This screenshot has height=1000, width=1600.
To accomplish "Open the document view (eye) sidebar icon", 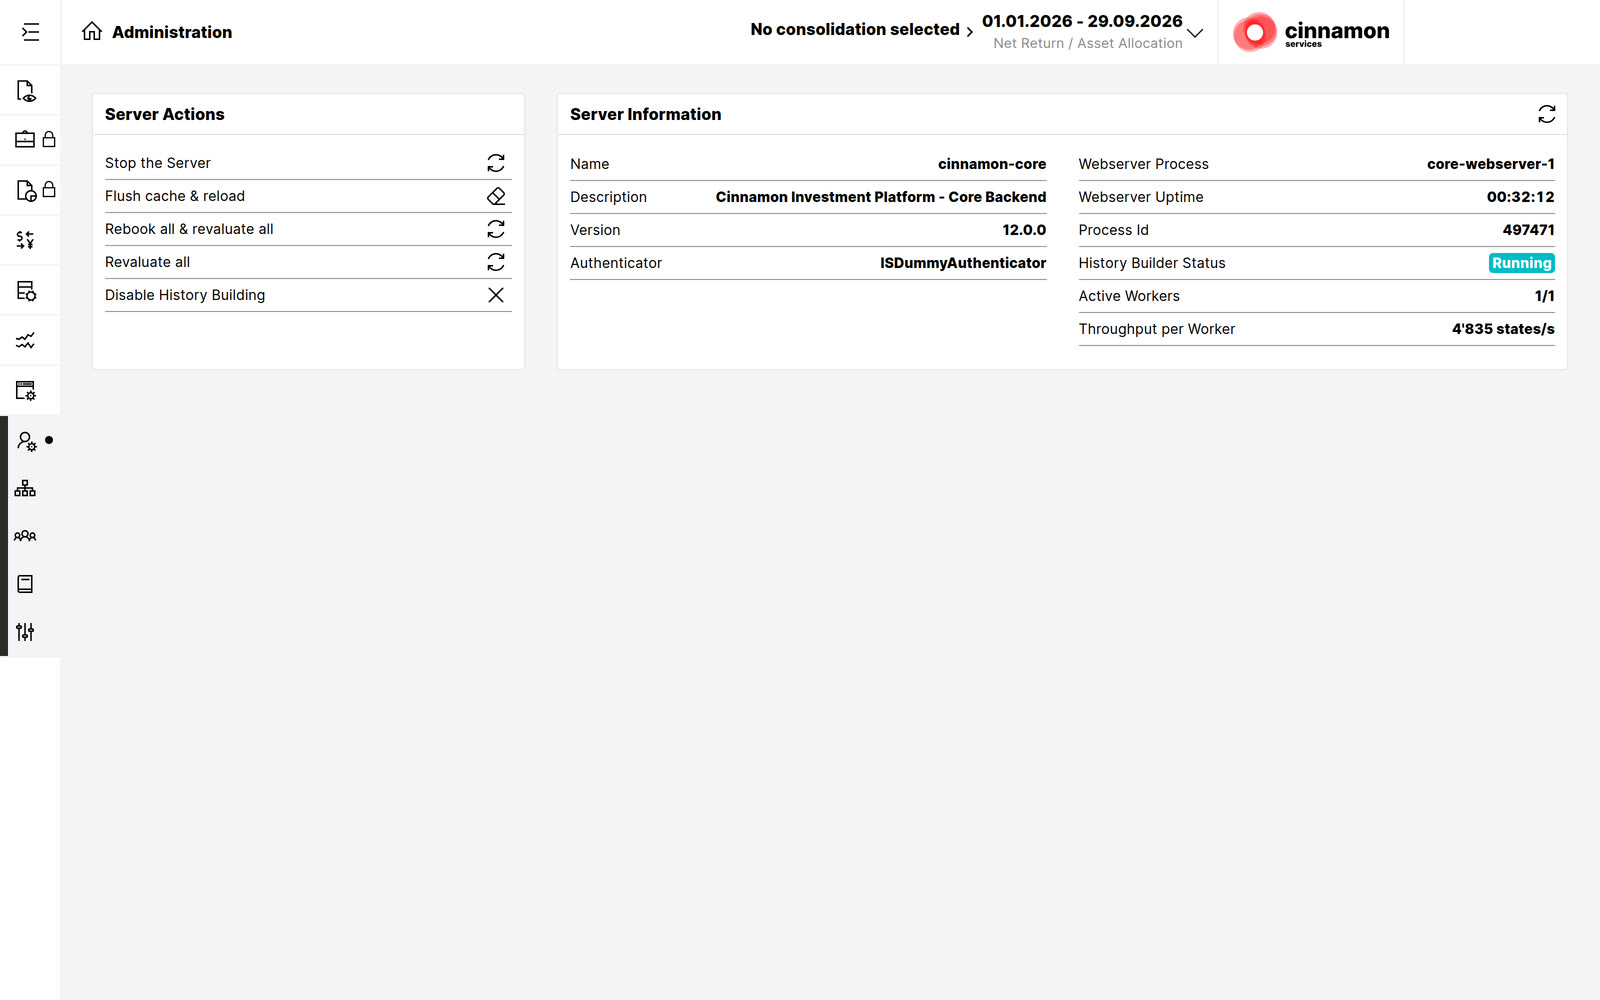I will [26, 91].
